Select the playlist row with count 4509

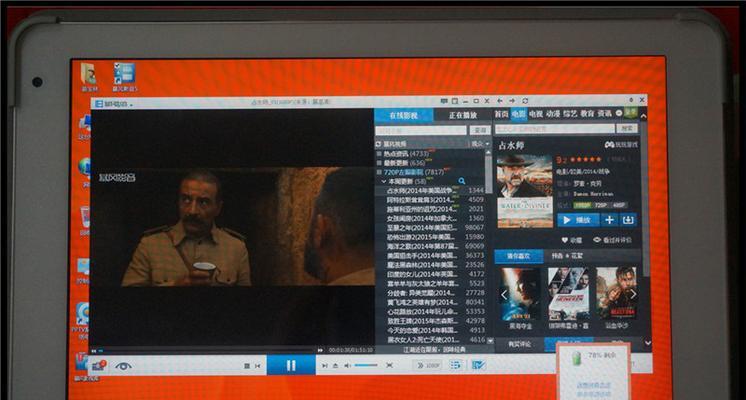[x=430, y=199]
